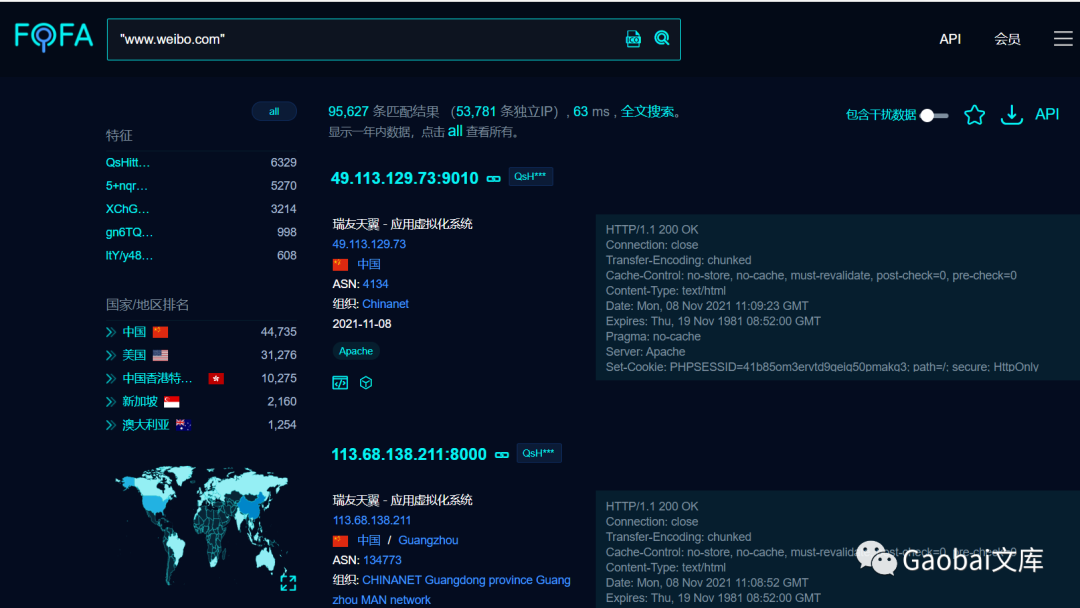Viewport: 1080px width, 608px height.
Task: Click the China flag in country ranking
Action: (160, 332)
